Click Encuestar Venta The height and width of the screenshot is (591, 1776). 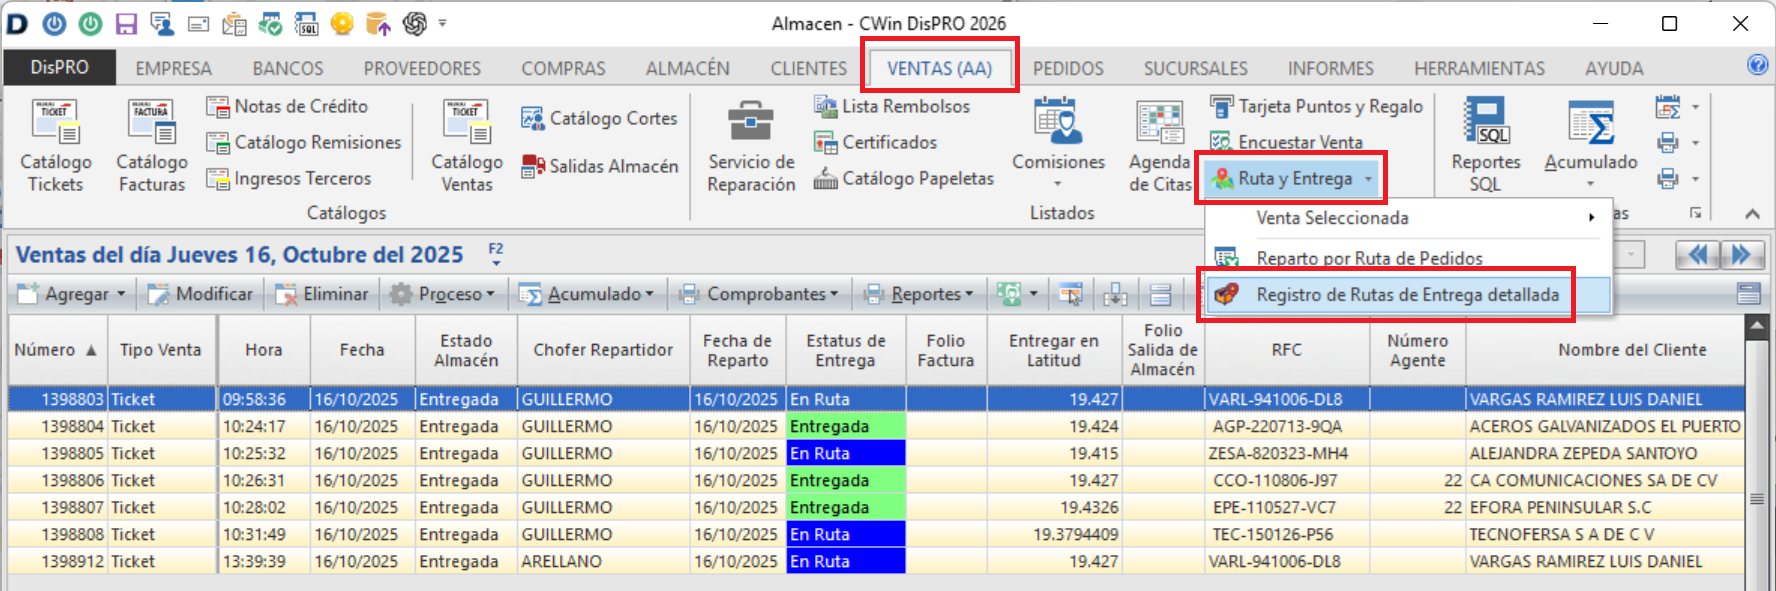click(x=1286, y=142)
